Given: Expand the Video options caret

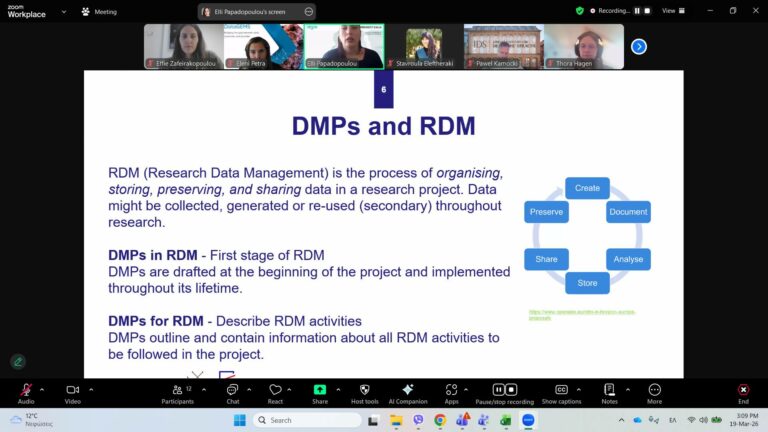Looking at the screenshot, I should (x=91, y=389).
